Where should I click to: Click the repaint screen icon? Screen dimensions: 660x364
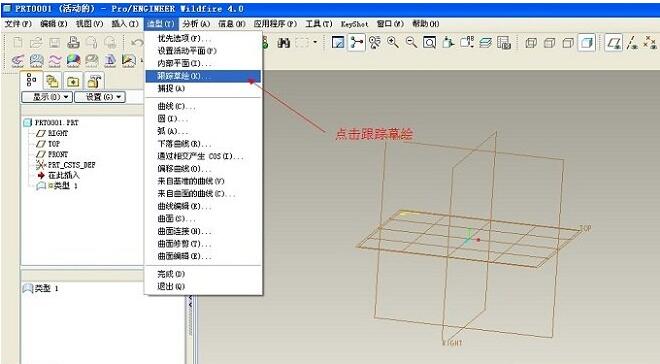coord(338,43)
